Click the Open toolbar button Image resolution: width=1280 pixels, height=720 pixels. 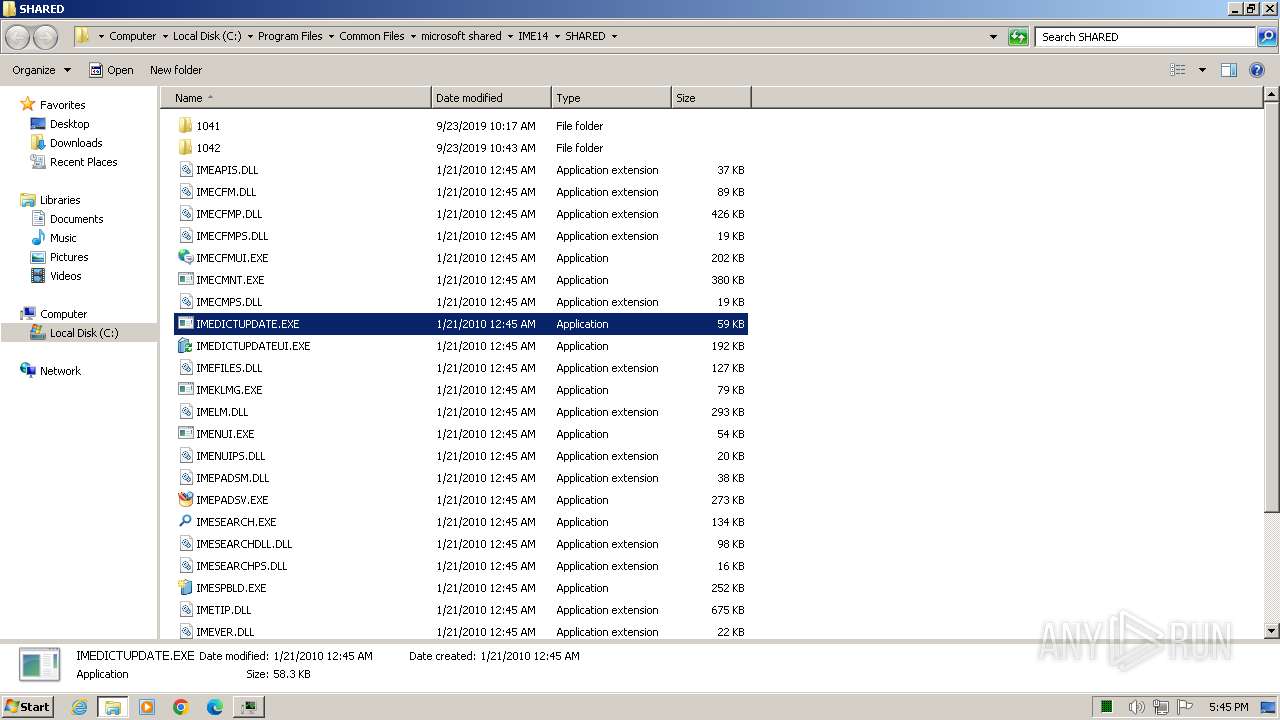click(x=111, y=70)
